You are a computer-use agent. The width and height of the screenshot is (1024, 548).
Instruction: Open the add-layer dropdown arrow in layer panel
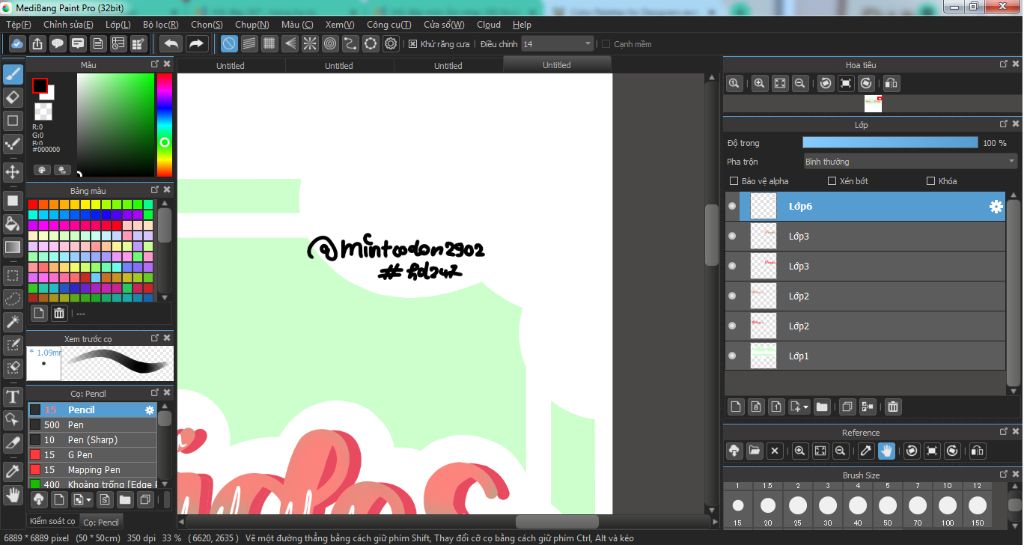point(804,407)
